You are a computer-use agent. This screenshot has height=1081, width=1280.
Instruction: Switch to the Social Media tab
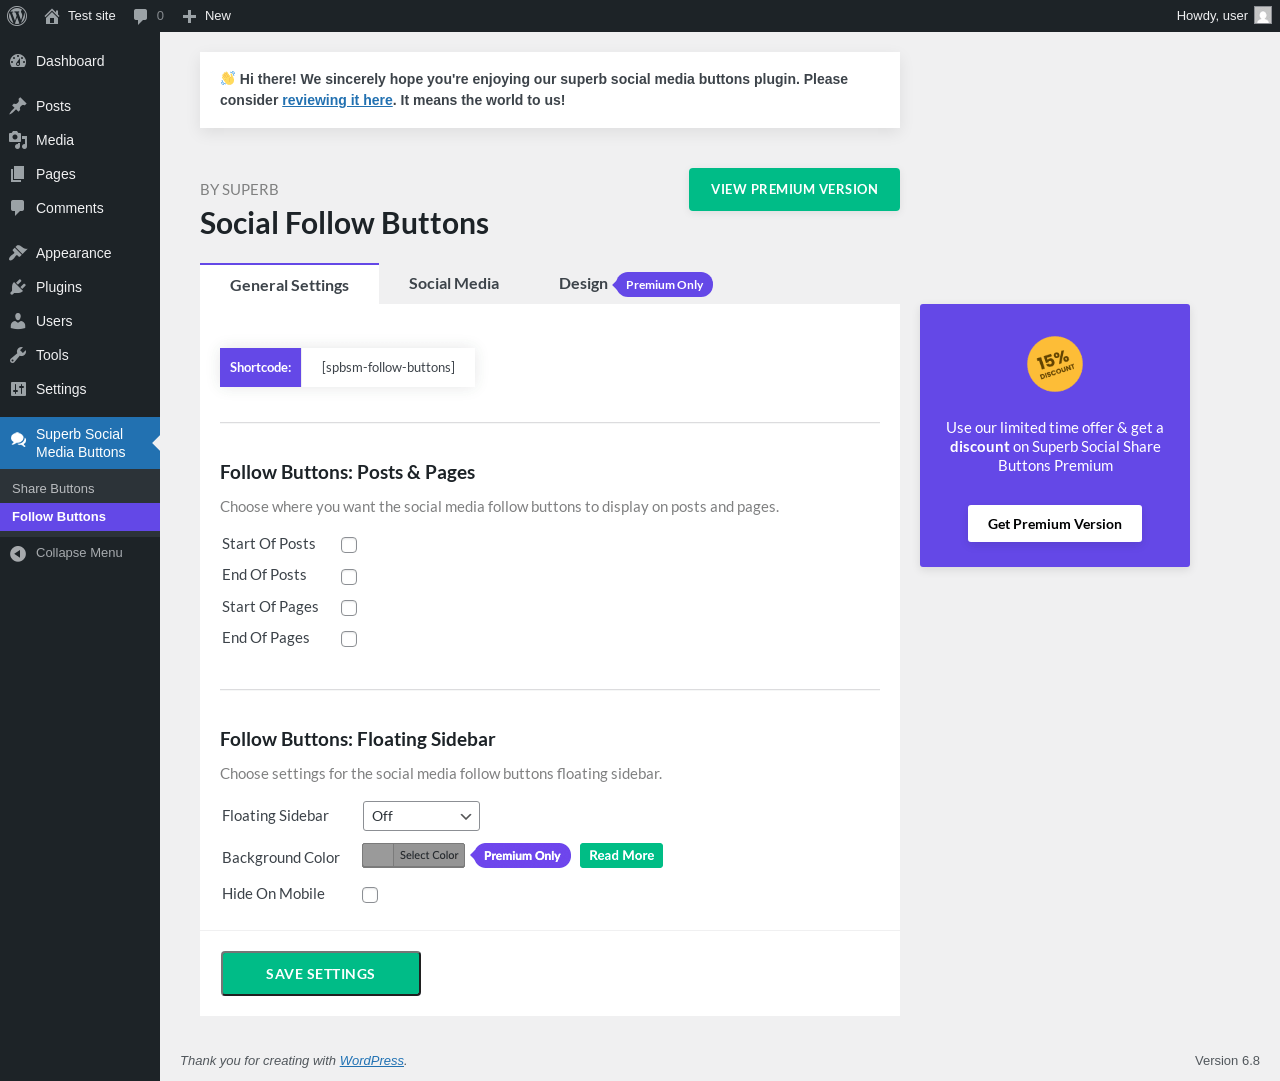click(x=454, y=284)
